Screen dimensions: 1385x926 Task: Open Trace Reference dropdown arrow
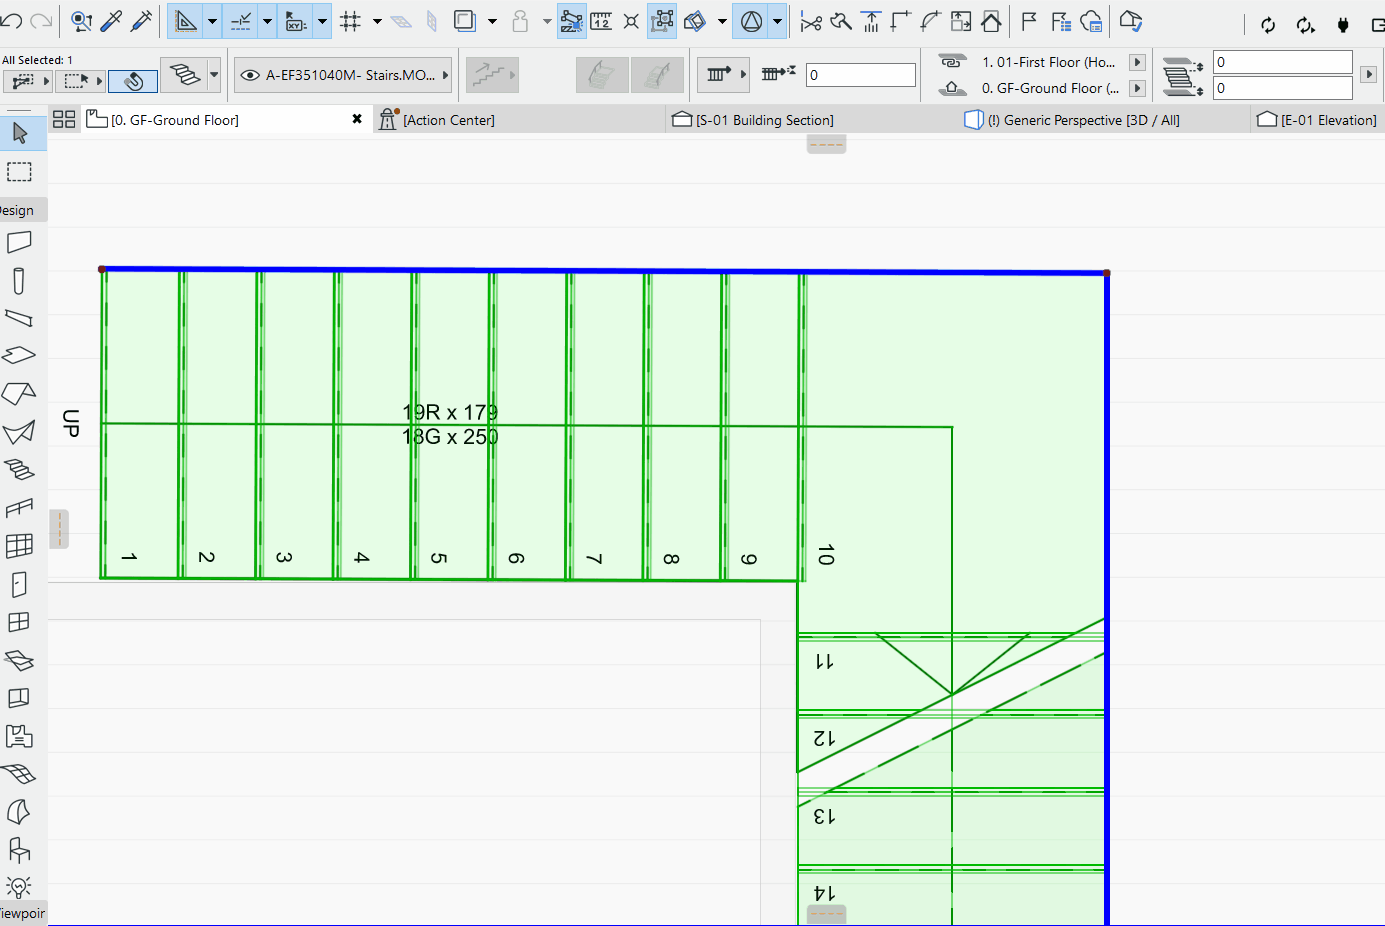(x=492, y=21)
